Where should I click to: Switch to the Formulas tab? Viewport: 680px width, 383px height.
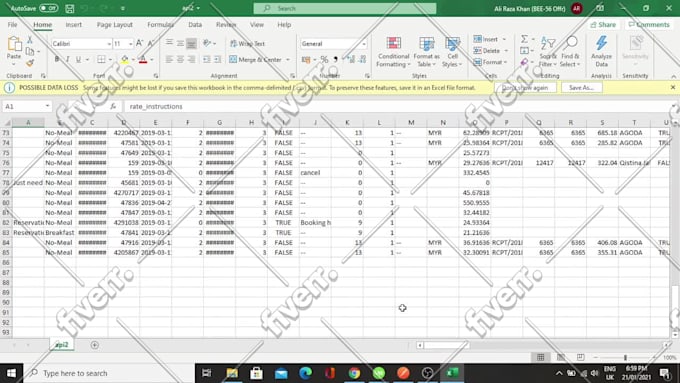point(160,25)
